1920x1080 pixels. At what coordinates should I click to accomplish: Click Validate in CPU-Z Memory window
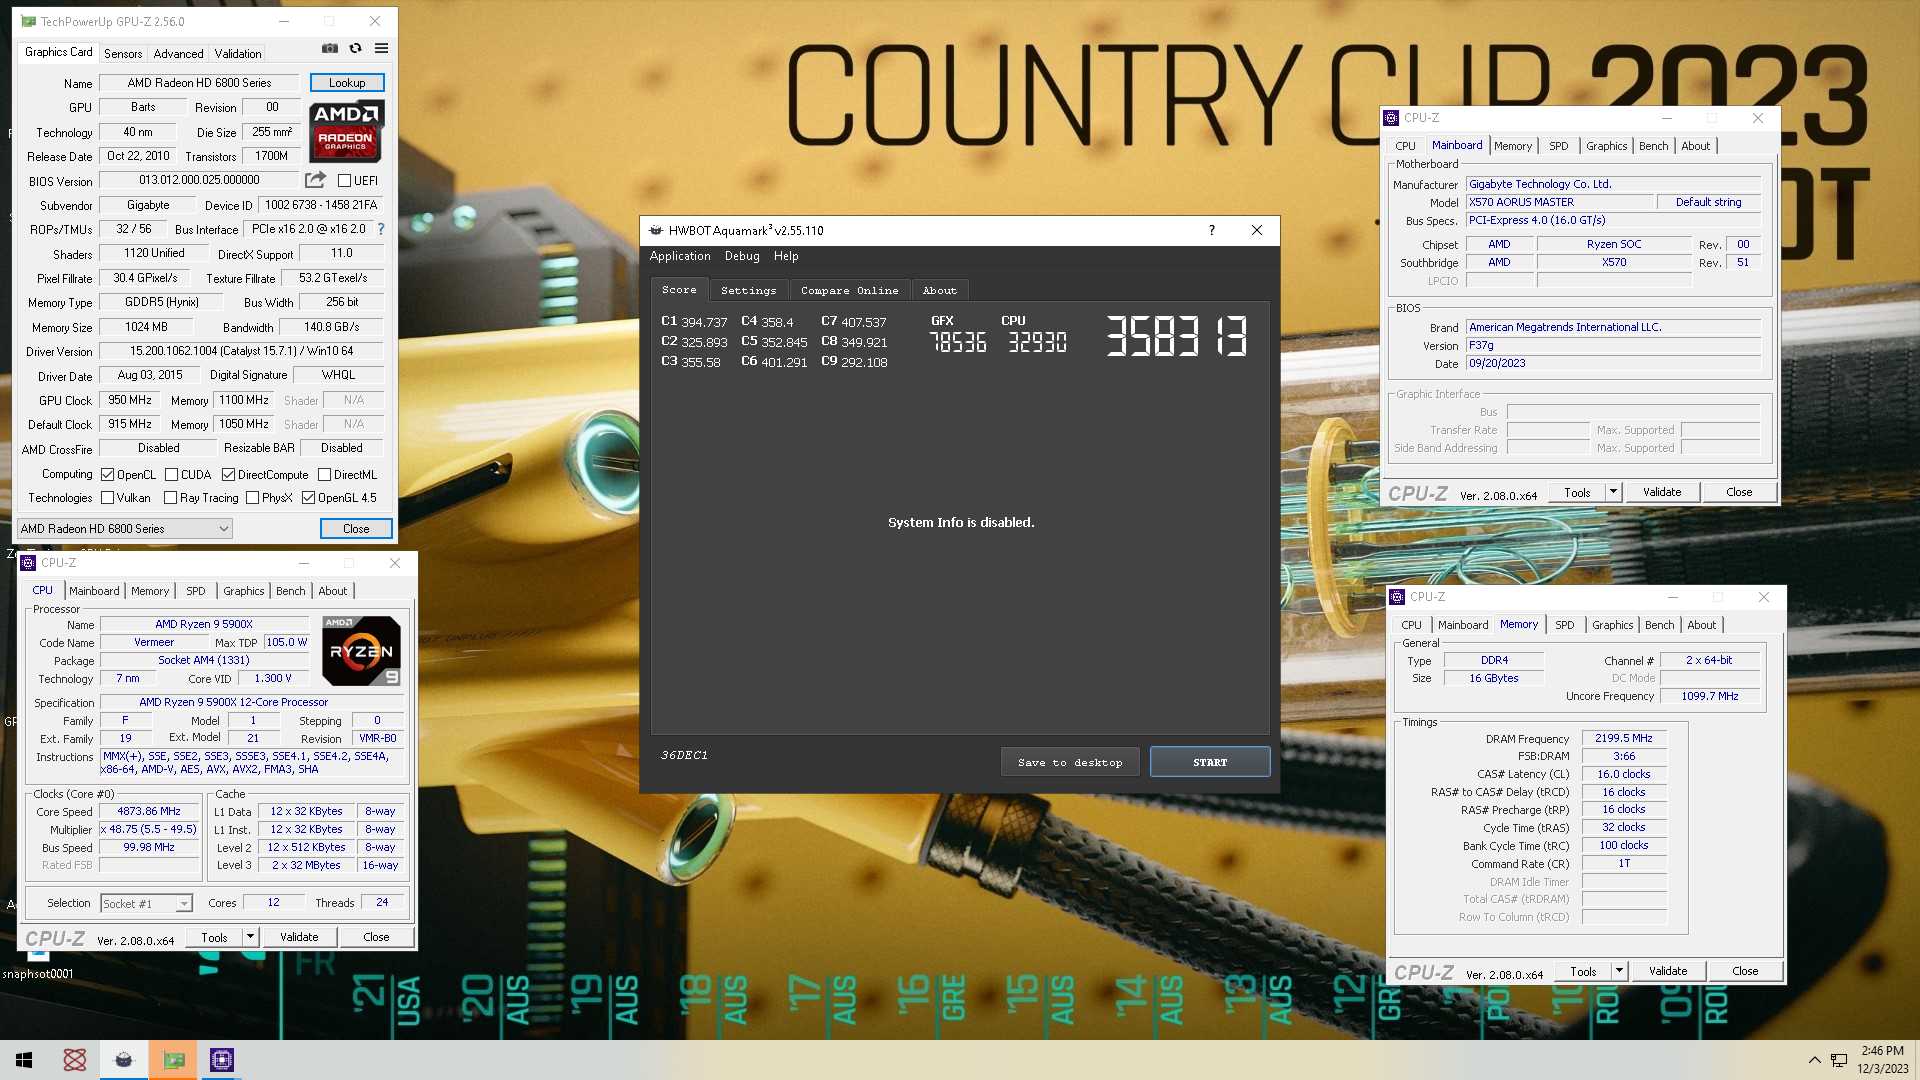pos(1668,971)
